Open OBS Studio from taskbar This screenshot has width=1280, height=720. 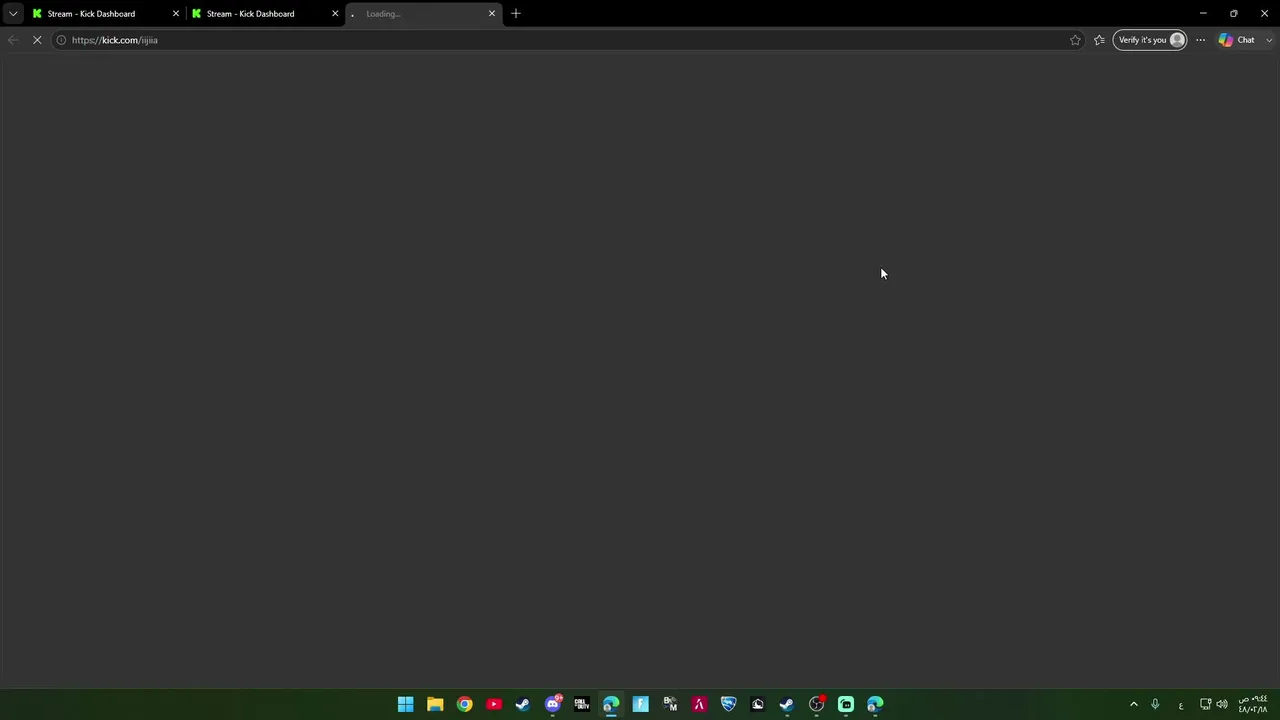click(817, 704)
